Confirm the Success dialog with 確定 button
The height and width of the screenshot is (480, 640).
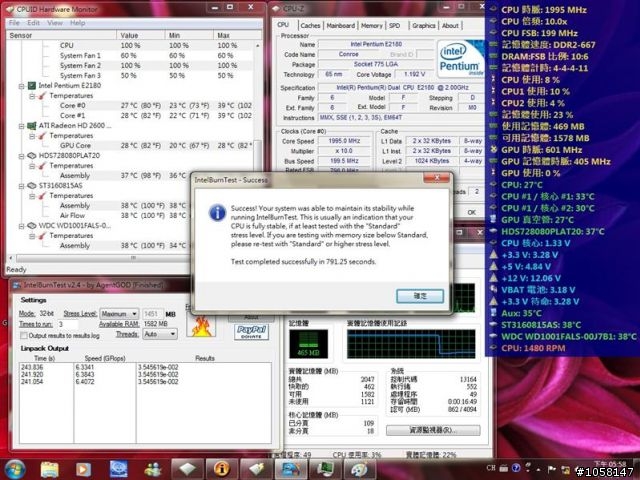pos(420,296)
